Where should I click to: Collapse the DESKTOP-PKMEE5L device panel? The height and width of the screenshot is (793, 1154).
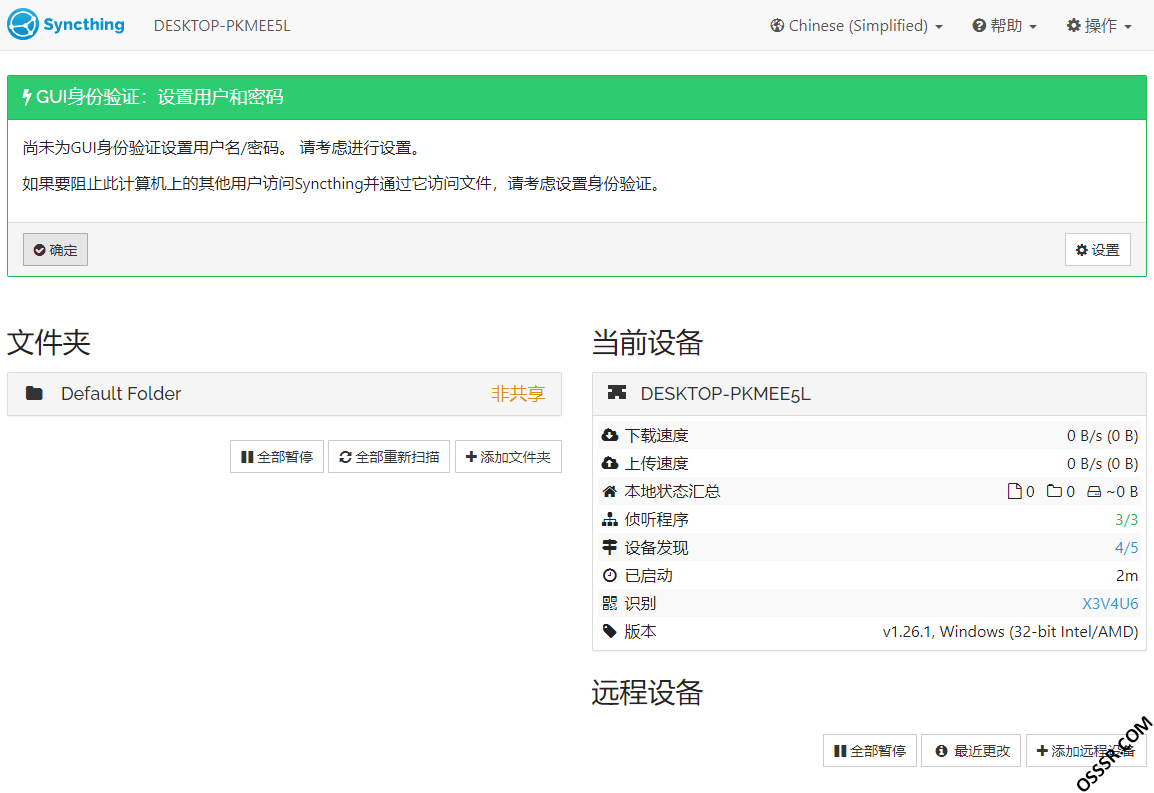click(869, 394)
